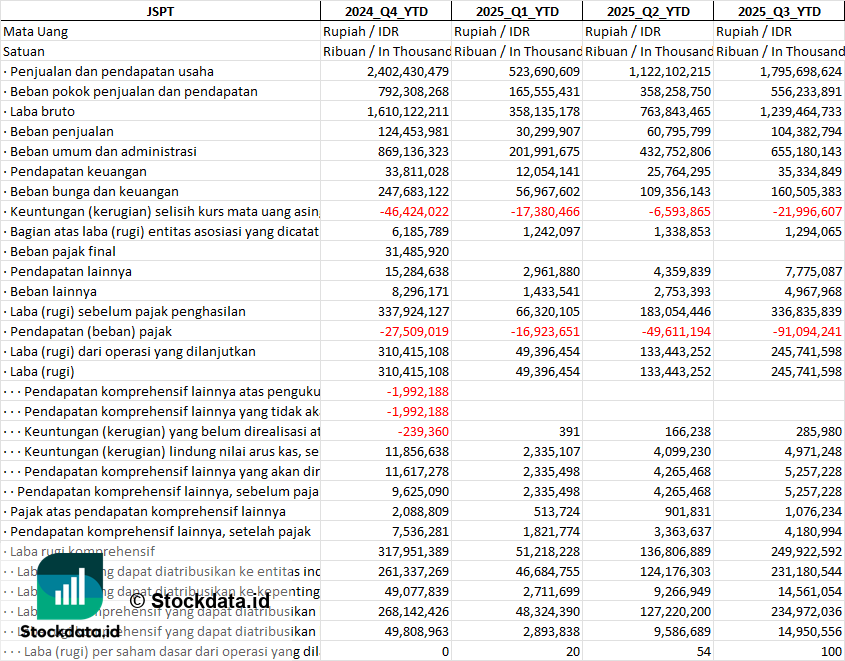The height and width of the screenshot is (661, 845).
Task: Click value 2,402,430,479 in sales row
Action: point(408,72)
